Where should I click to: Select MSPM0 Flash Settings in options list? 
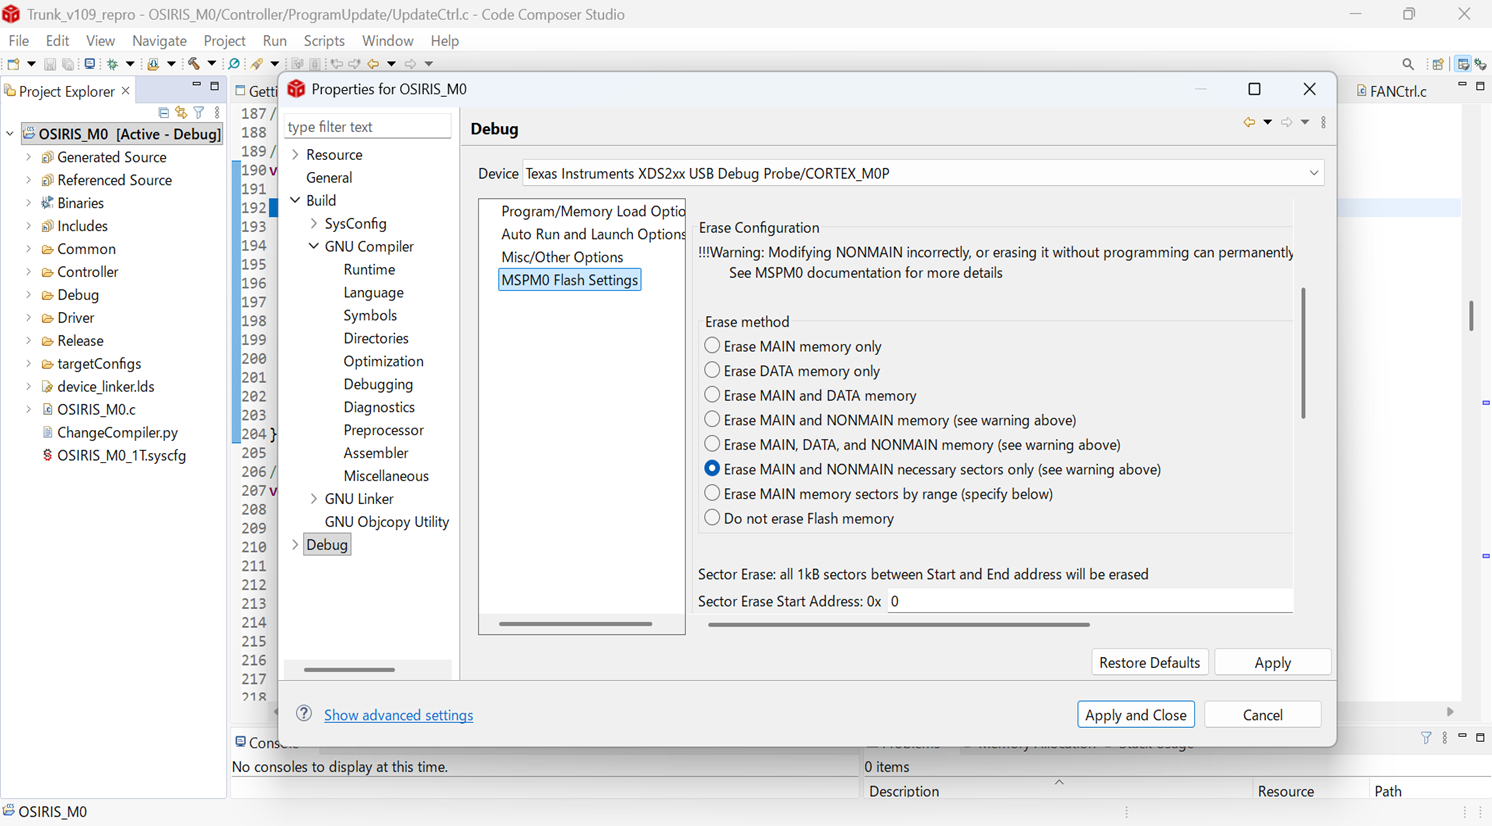click(x=569, y=280)
